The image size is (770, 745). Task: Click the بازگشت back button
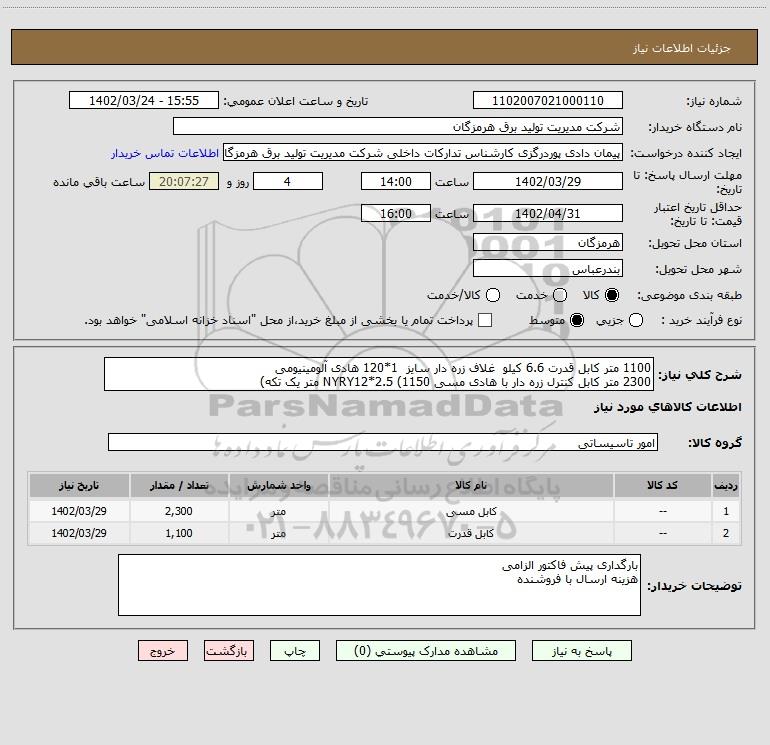coord(229,651)
